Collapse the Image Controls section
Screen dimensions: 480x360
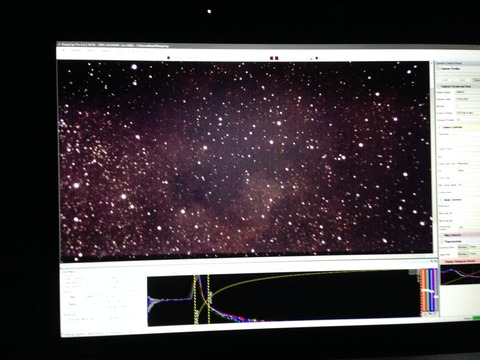click(x=441, y=200)
